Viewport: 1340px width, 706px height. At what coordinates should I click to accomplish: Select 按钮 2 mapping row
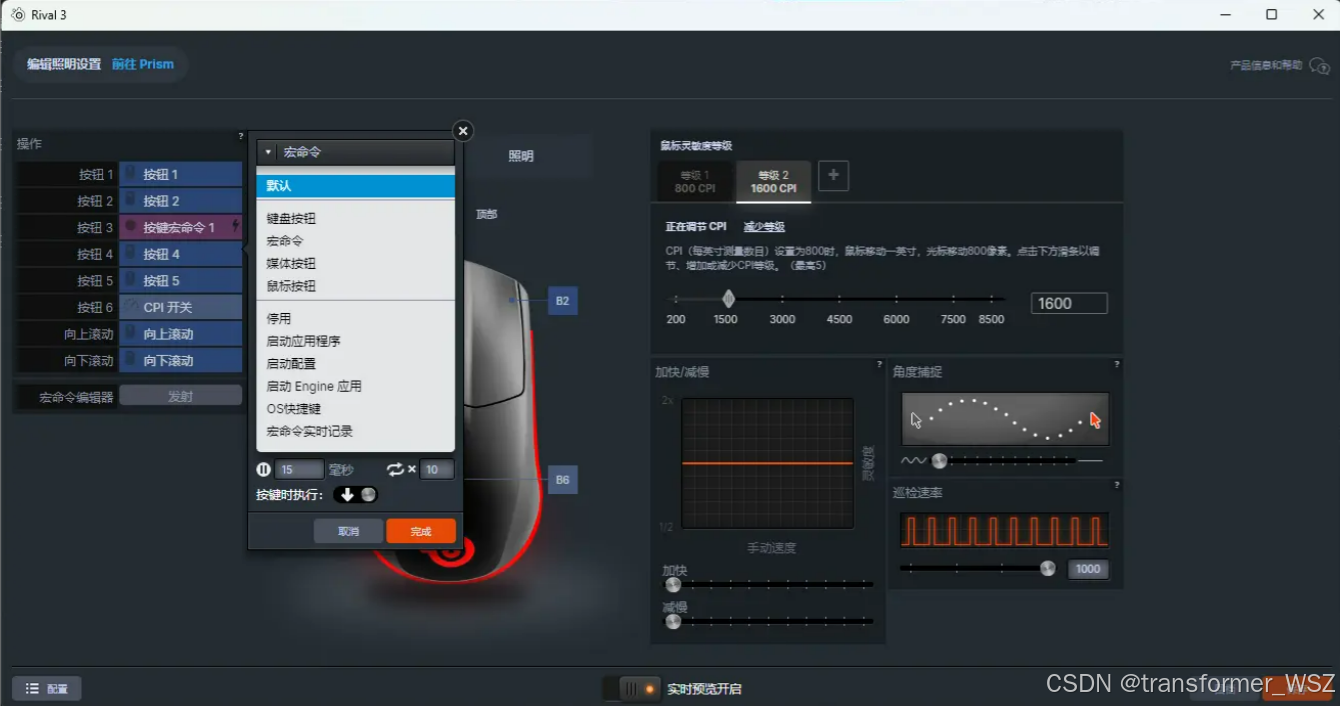point(181,201)
